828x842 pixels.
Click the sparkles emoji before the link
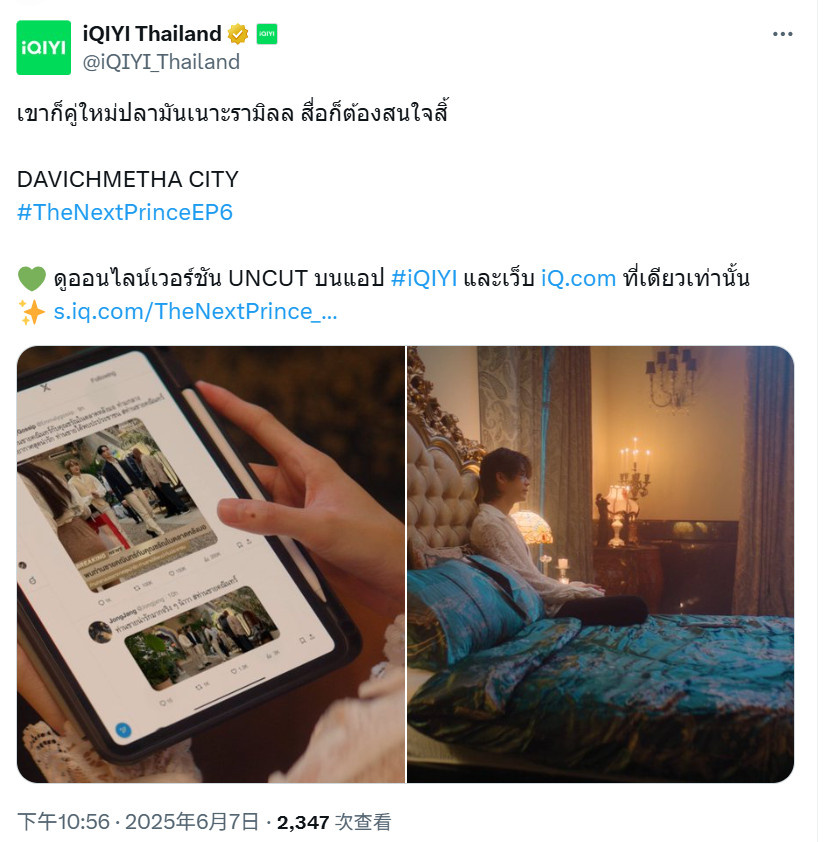32,312
